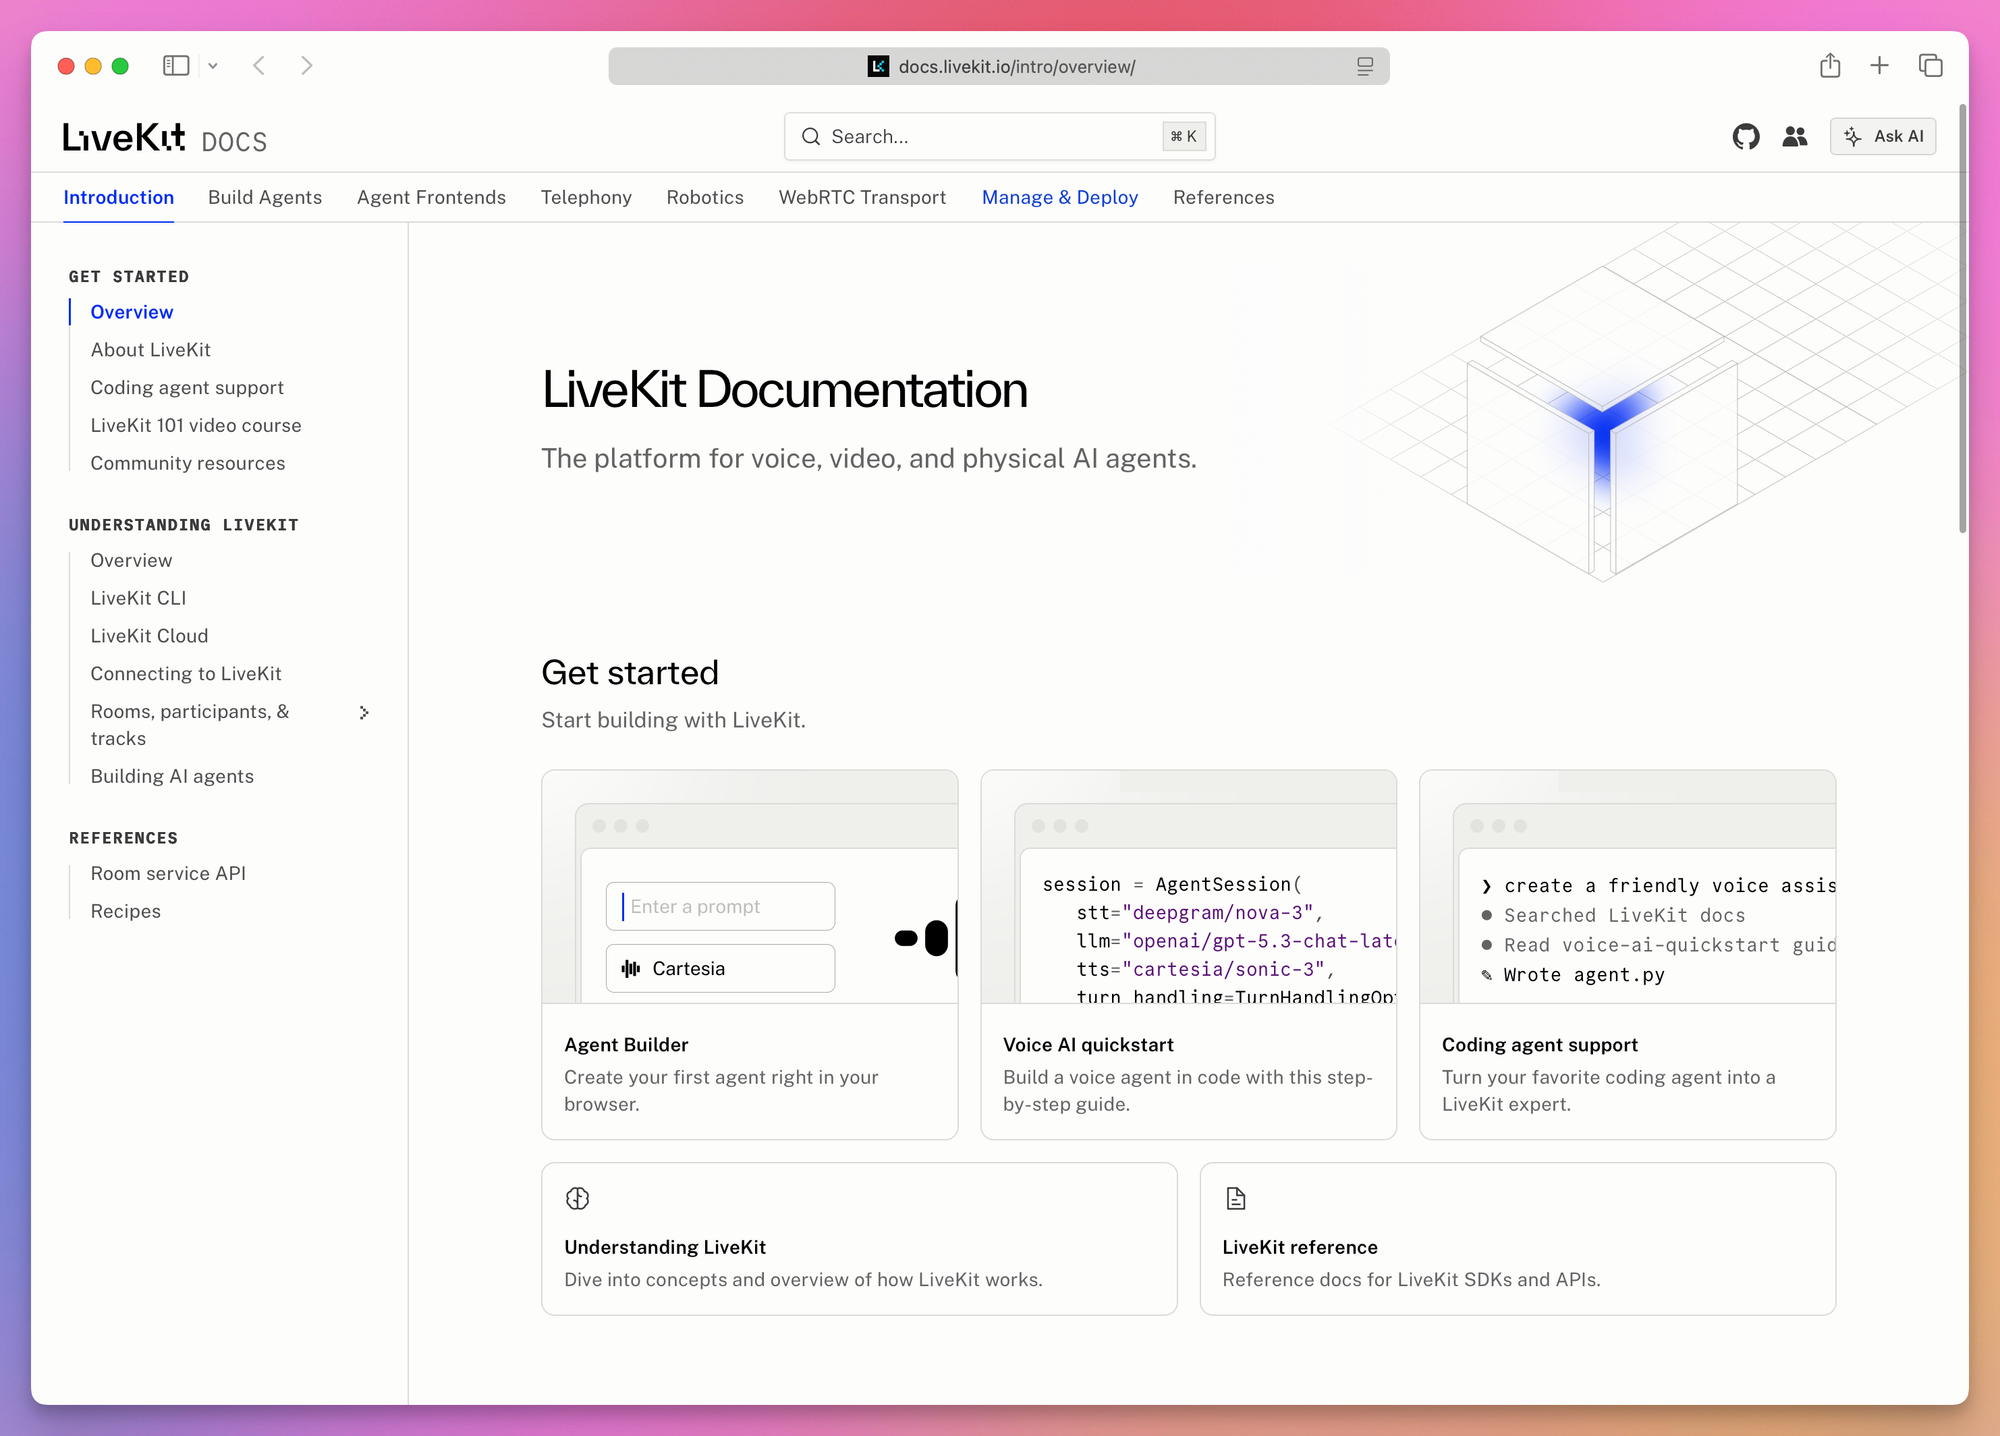2000x1436 pixels.
Task: Expand Rooms, participants, & tracks chevron
Action: click(x=364, y=713)
